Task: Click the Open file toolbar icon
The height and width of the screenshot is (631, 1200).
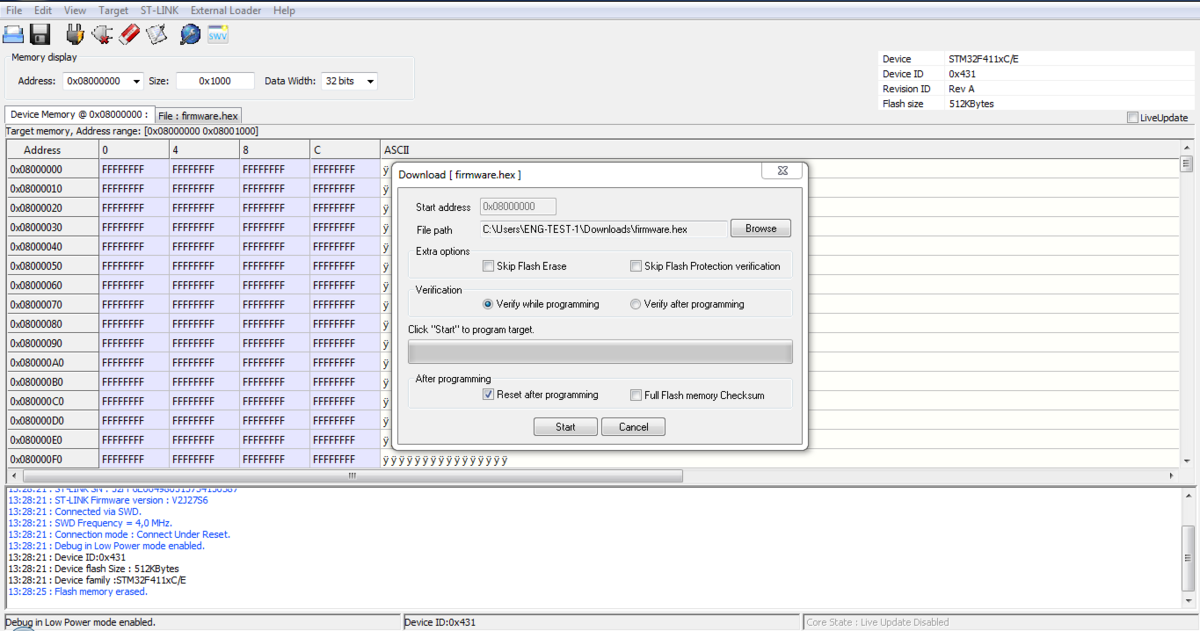Action: pos(13,35)
